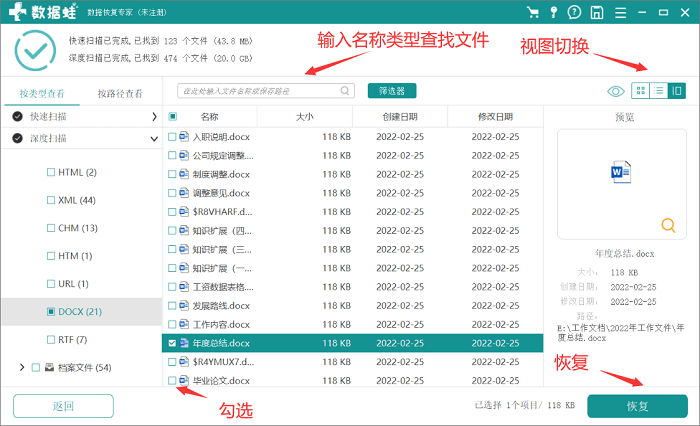Sort by 名称 column header

[209, 117]
